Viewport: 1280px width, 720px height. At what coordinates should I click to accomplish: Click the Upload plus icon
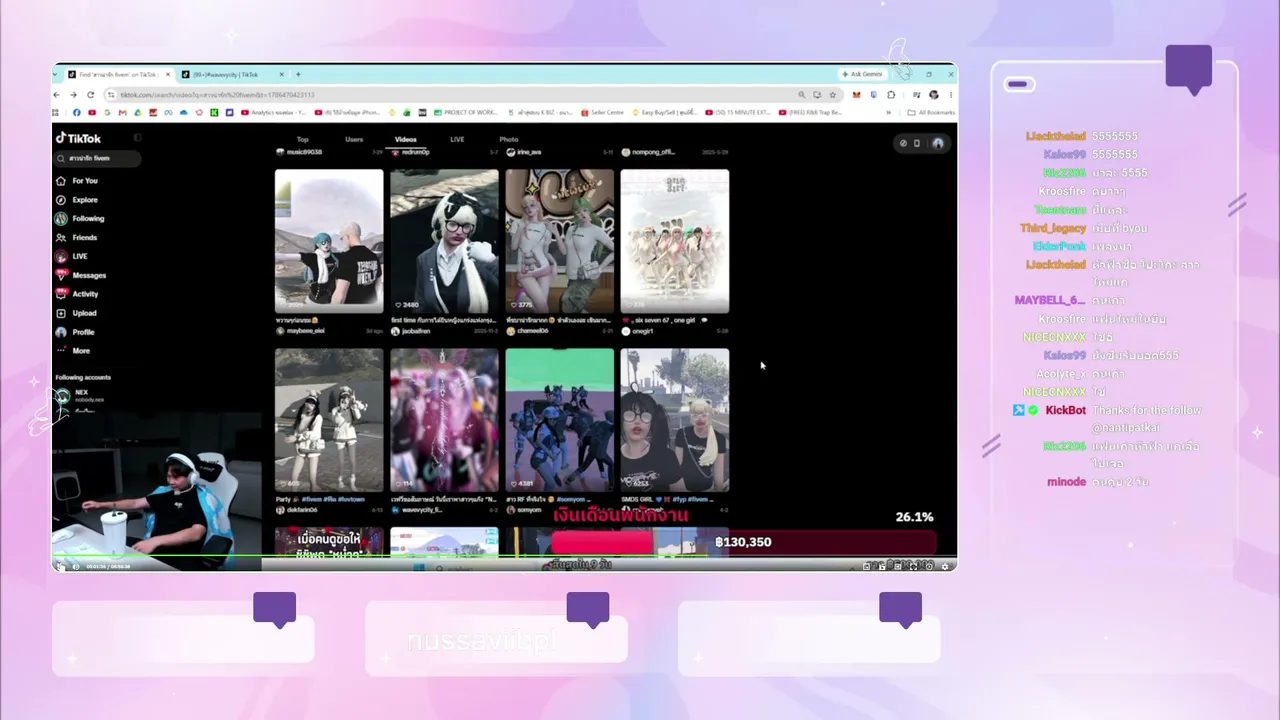click(x=61, y=313)
